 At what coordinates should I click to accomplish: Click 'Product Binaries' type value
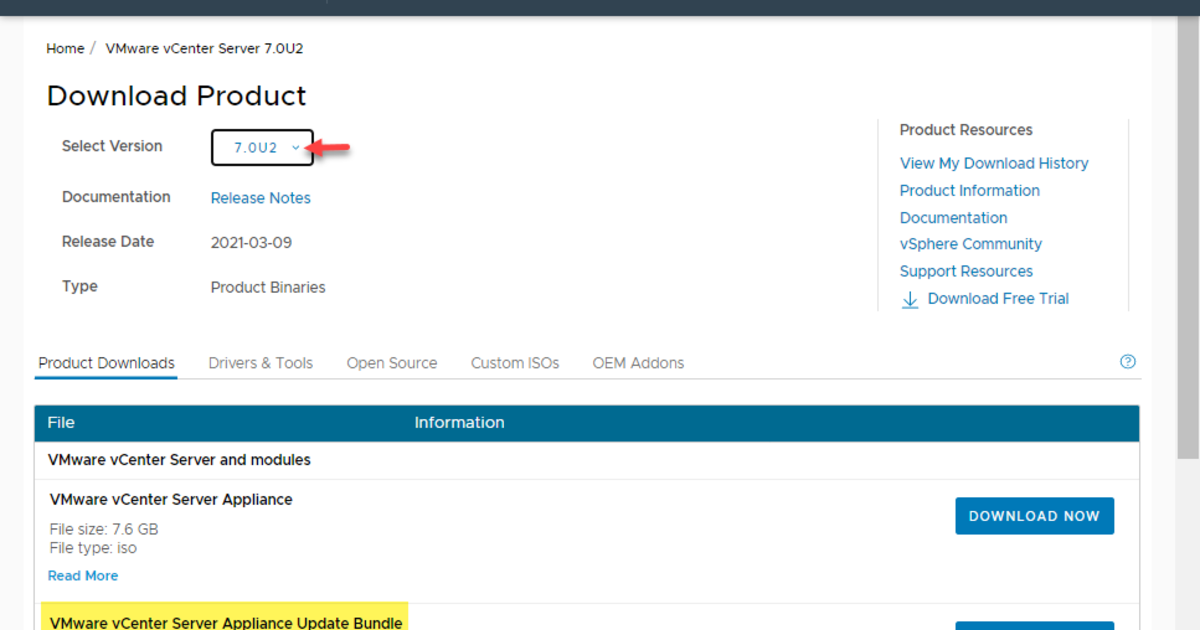coord(268,287)
